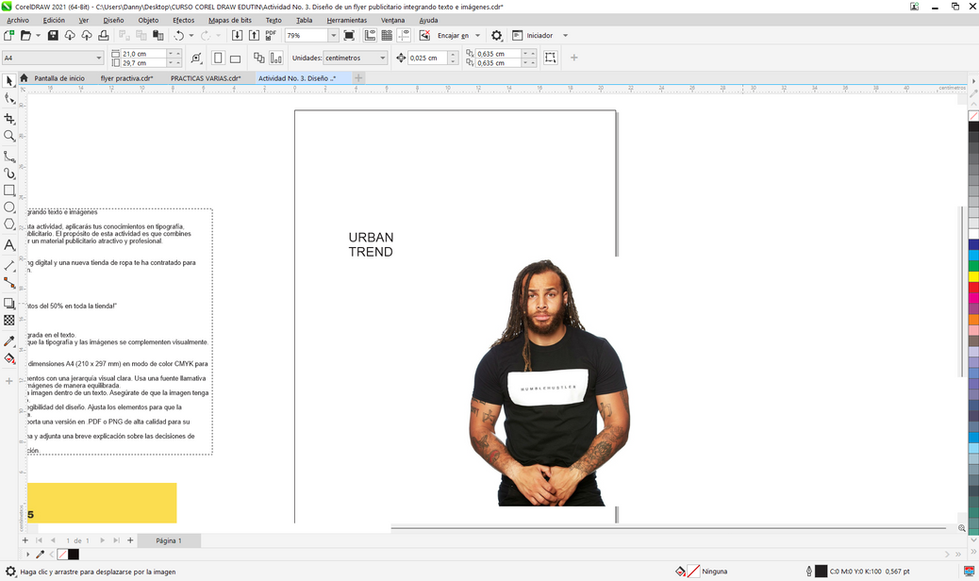Select the Shape edit tool
Viewport: 979px width, 581px height.
[x=9, y=99]
